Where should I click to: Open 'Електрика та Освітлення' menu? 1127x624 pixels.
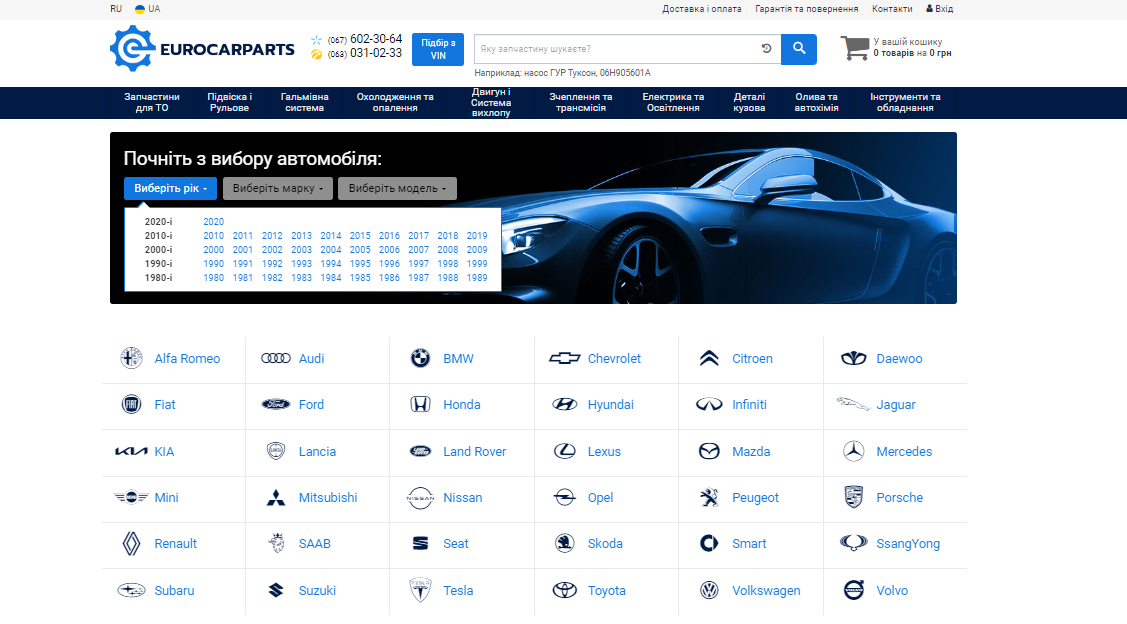[x=673, y=103]
